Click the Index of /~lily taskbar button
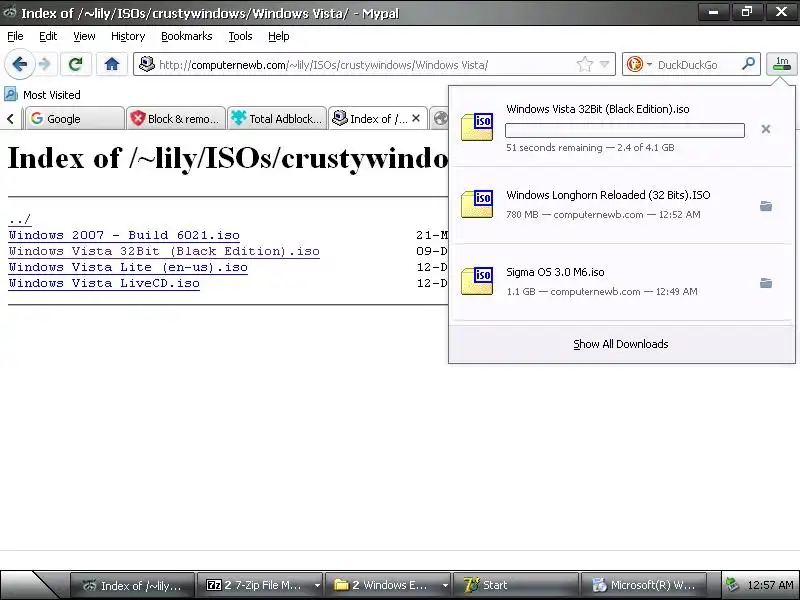The height and width of the screenshot is (600, 800). [x=132, y=585]
